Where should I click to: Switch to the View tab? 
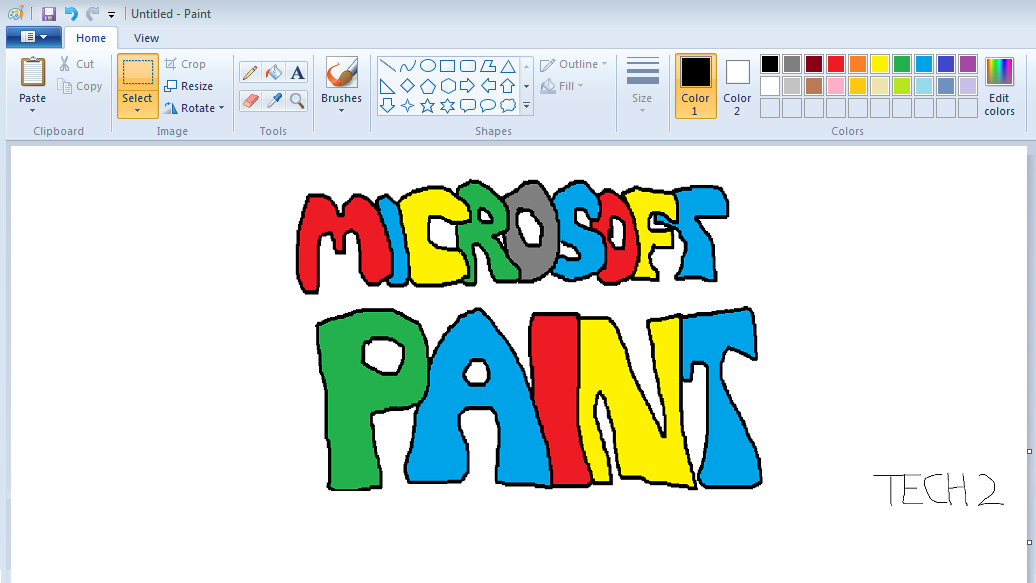coord(147,38)
